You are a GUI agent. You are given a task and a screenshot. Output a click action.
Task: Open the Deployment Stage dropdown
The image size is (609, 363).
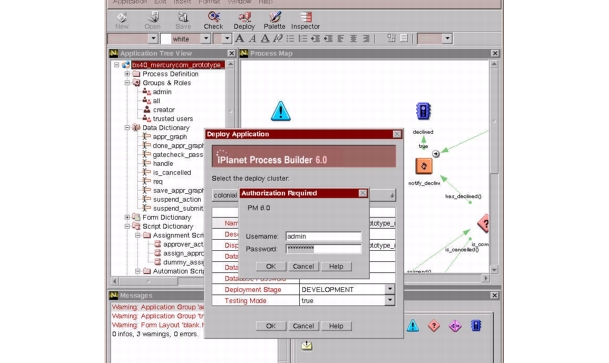point(390,289)
